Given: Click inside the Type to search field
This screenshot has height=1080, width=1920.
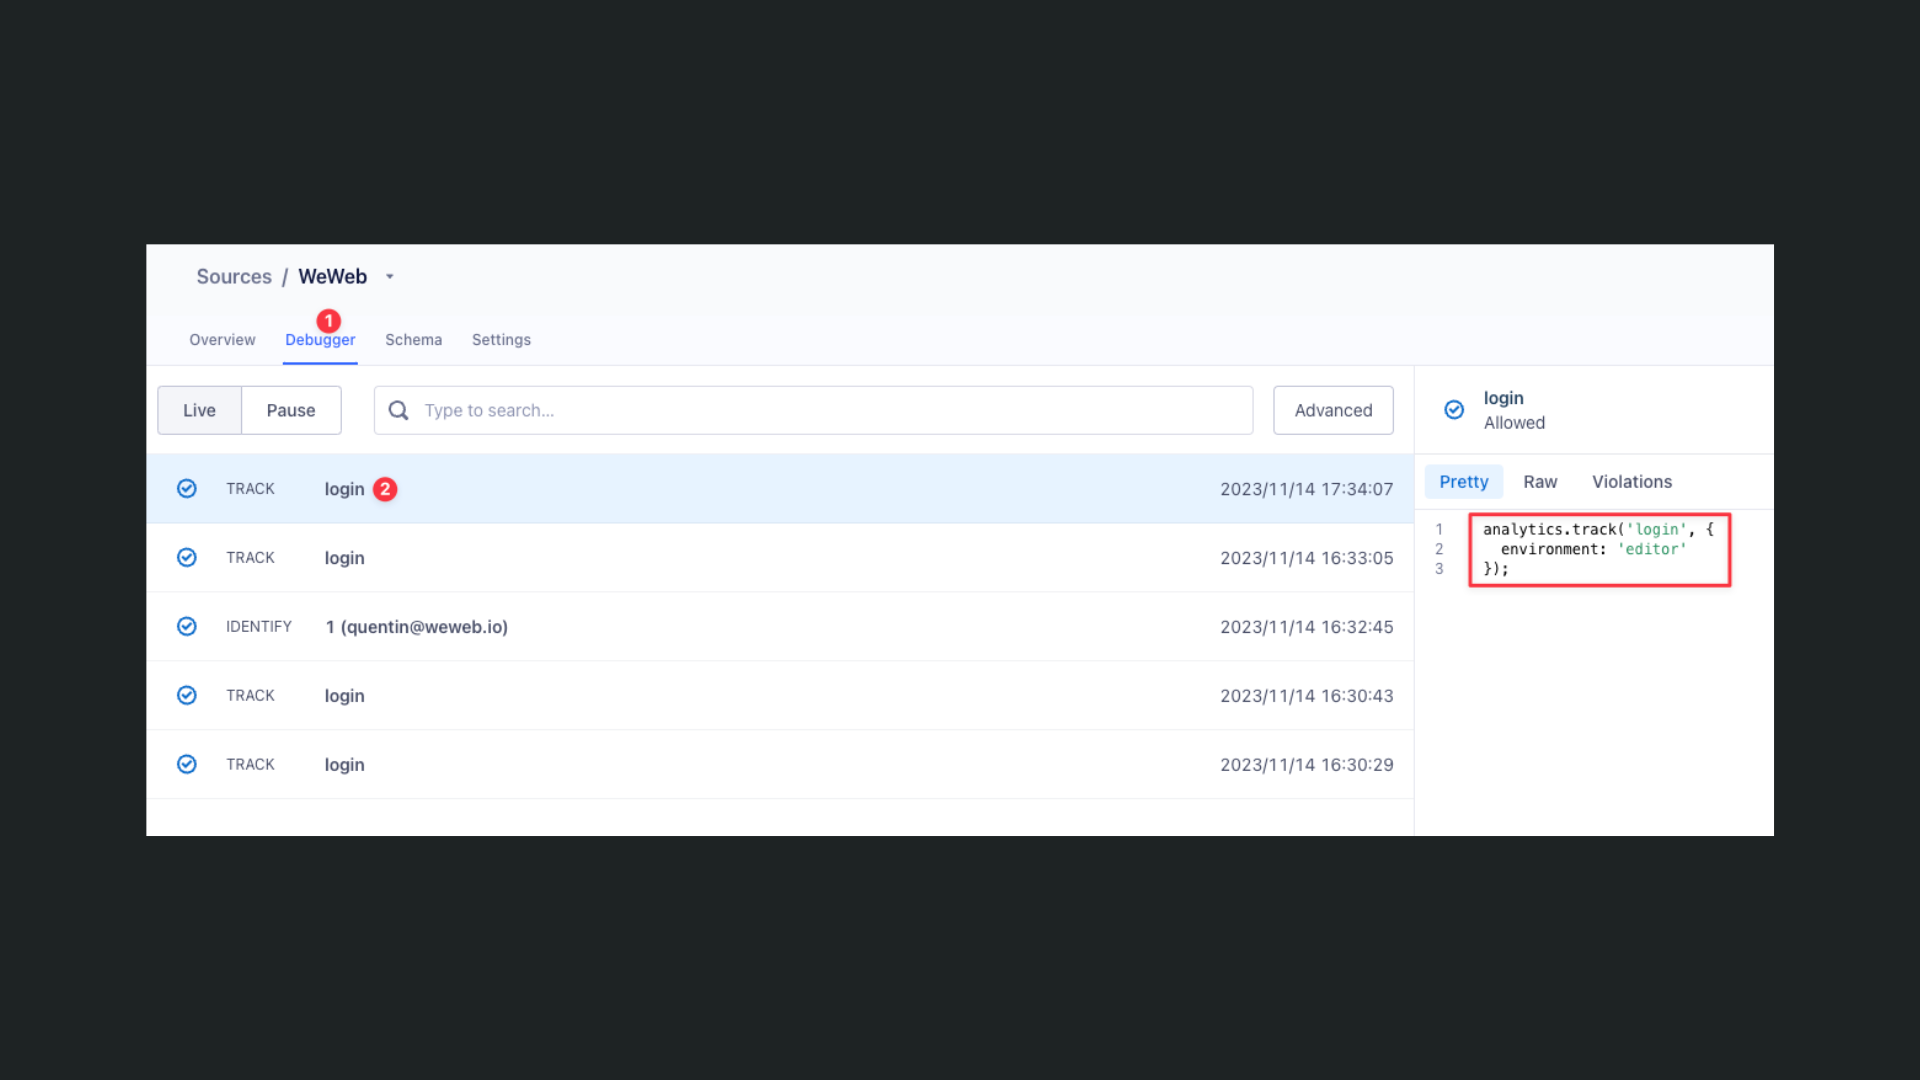Looking at the screenshot, I should [700, 410].
